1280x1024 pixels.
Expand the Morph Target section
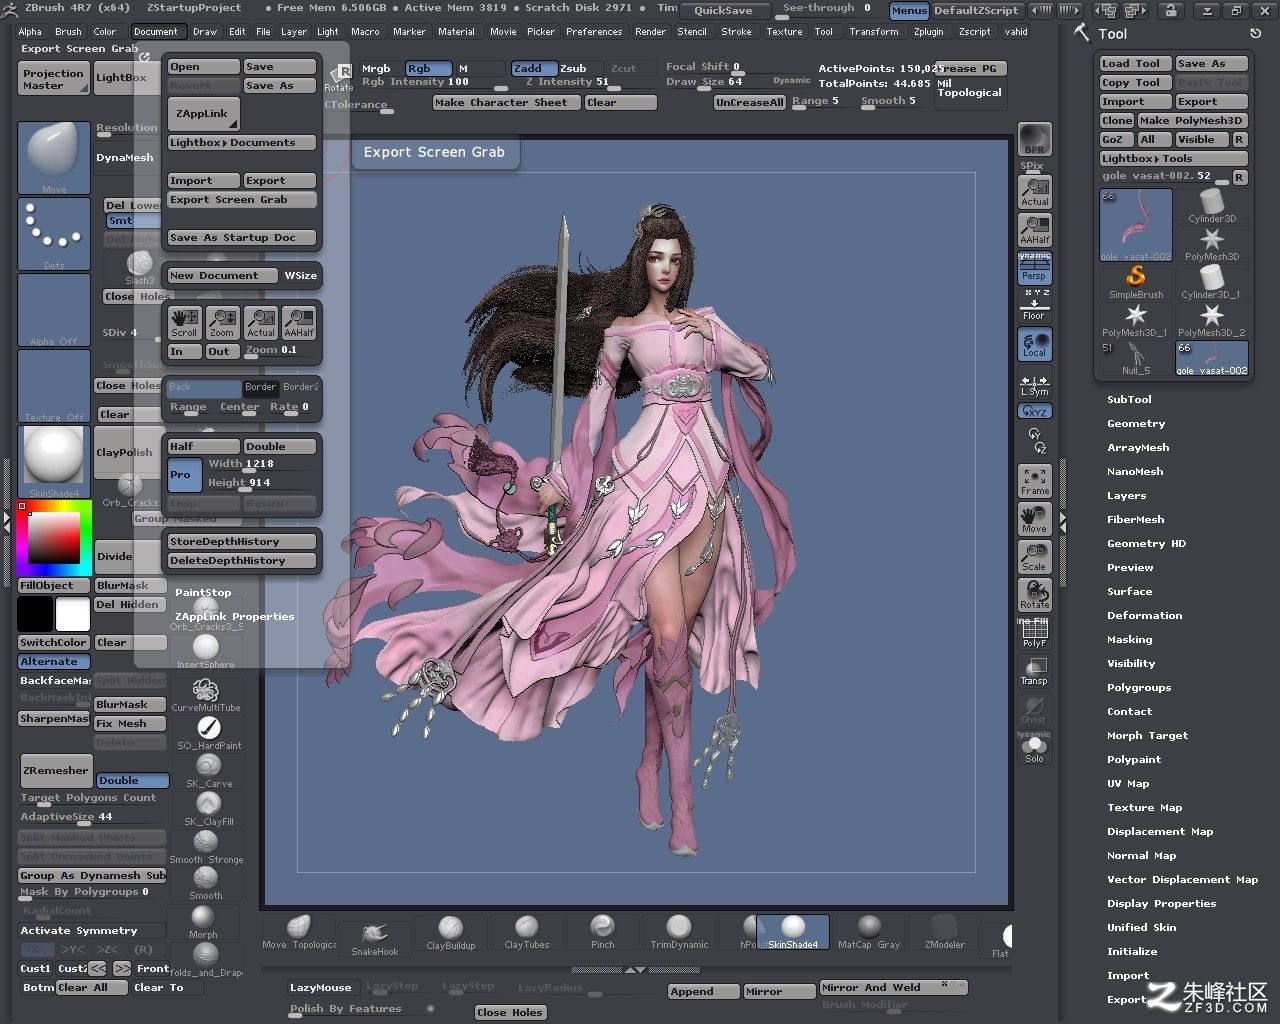point(1147,735)
